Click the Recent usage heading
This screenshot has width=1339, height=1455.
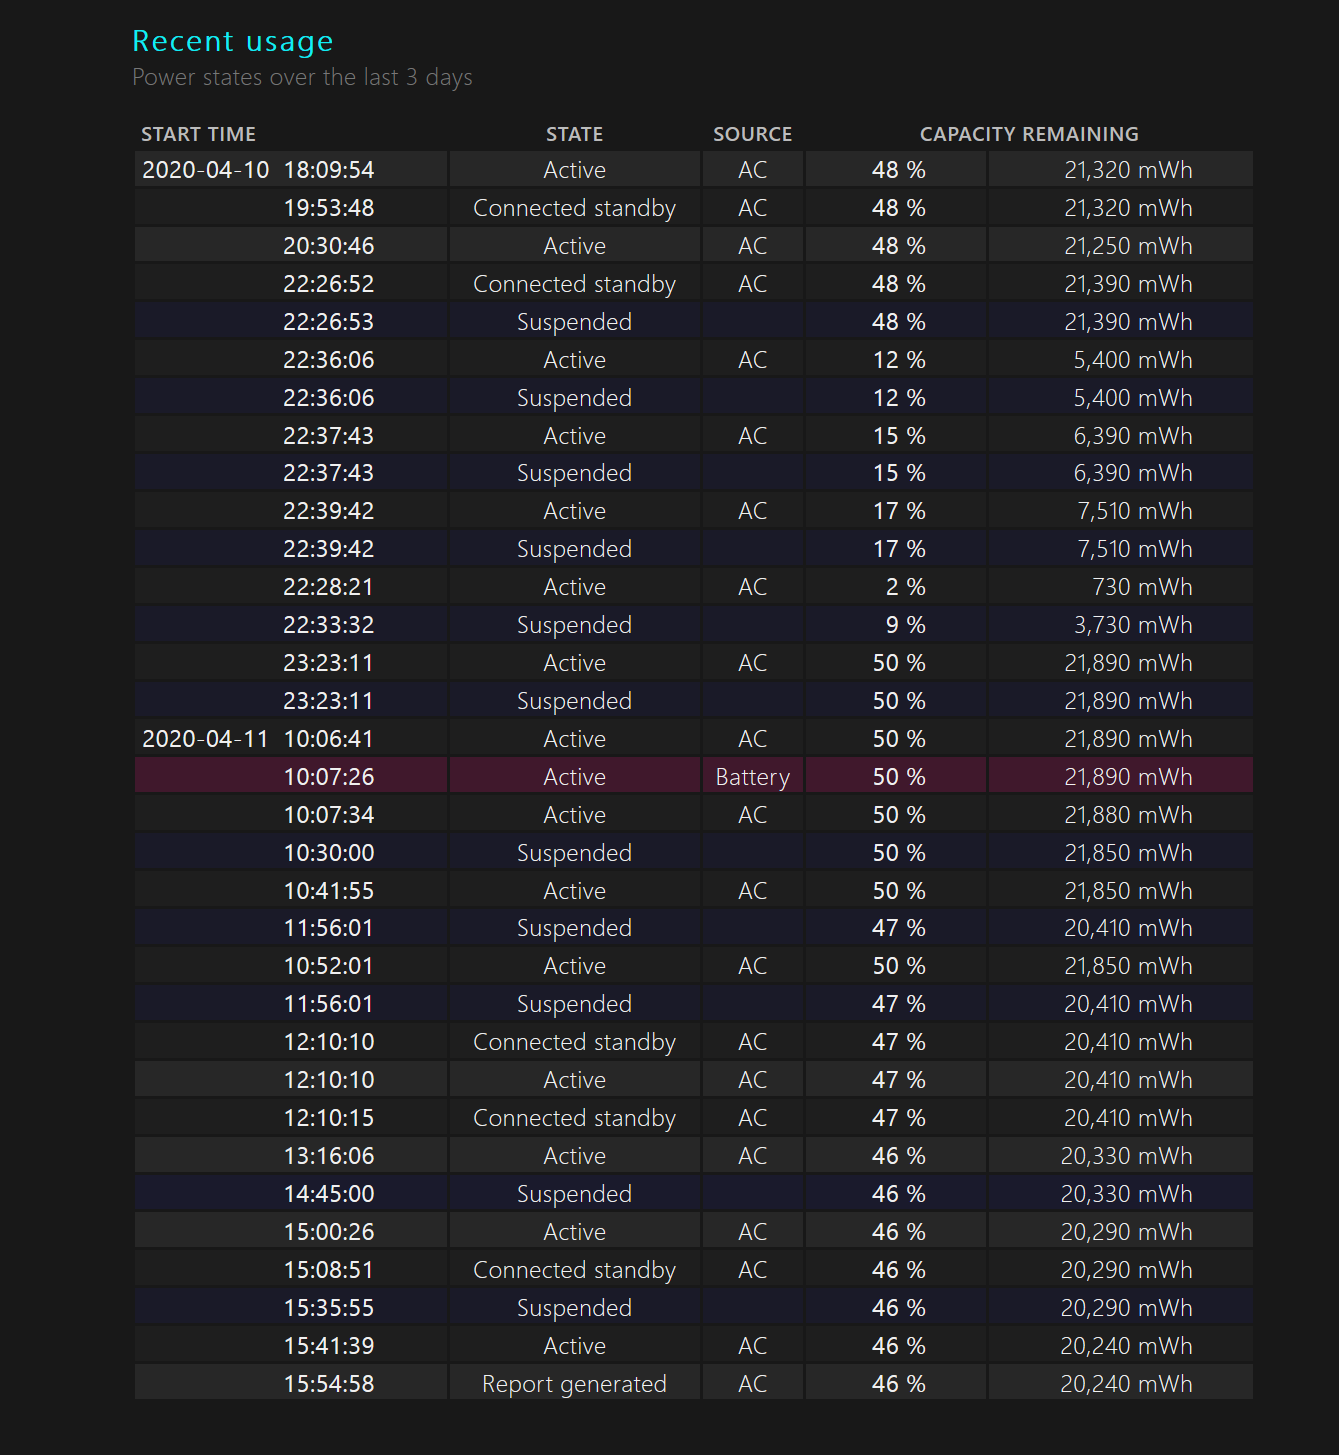pyautogui.click(x=233, y=41)
